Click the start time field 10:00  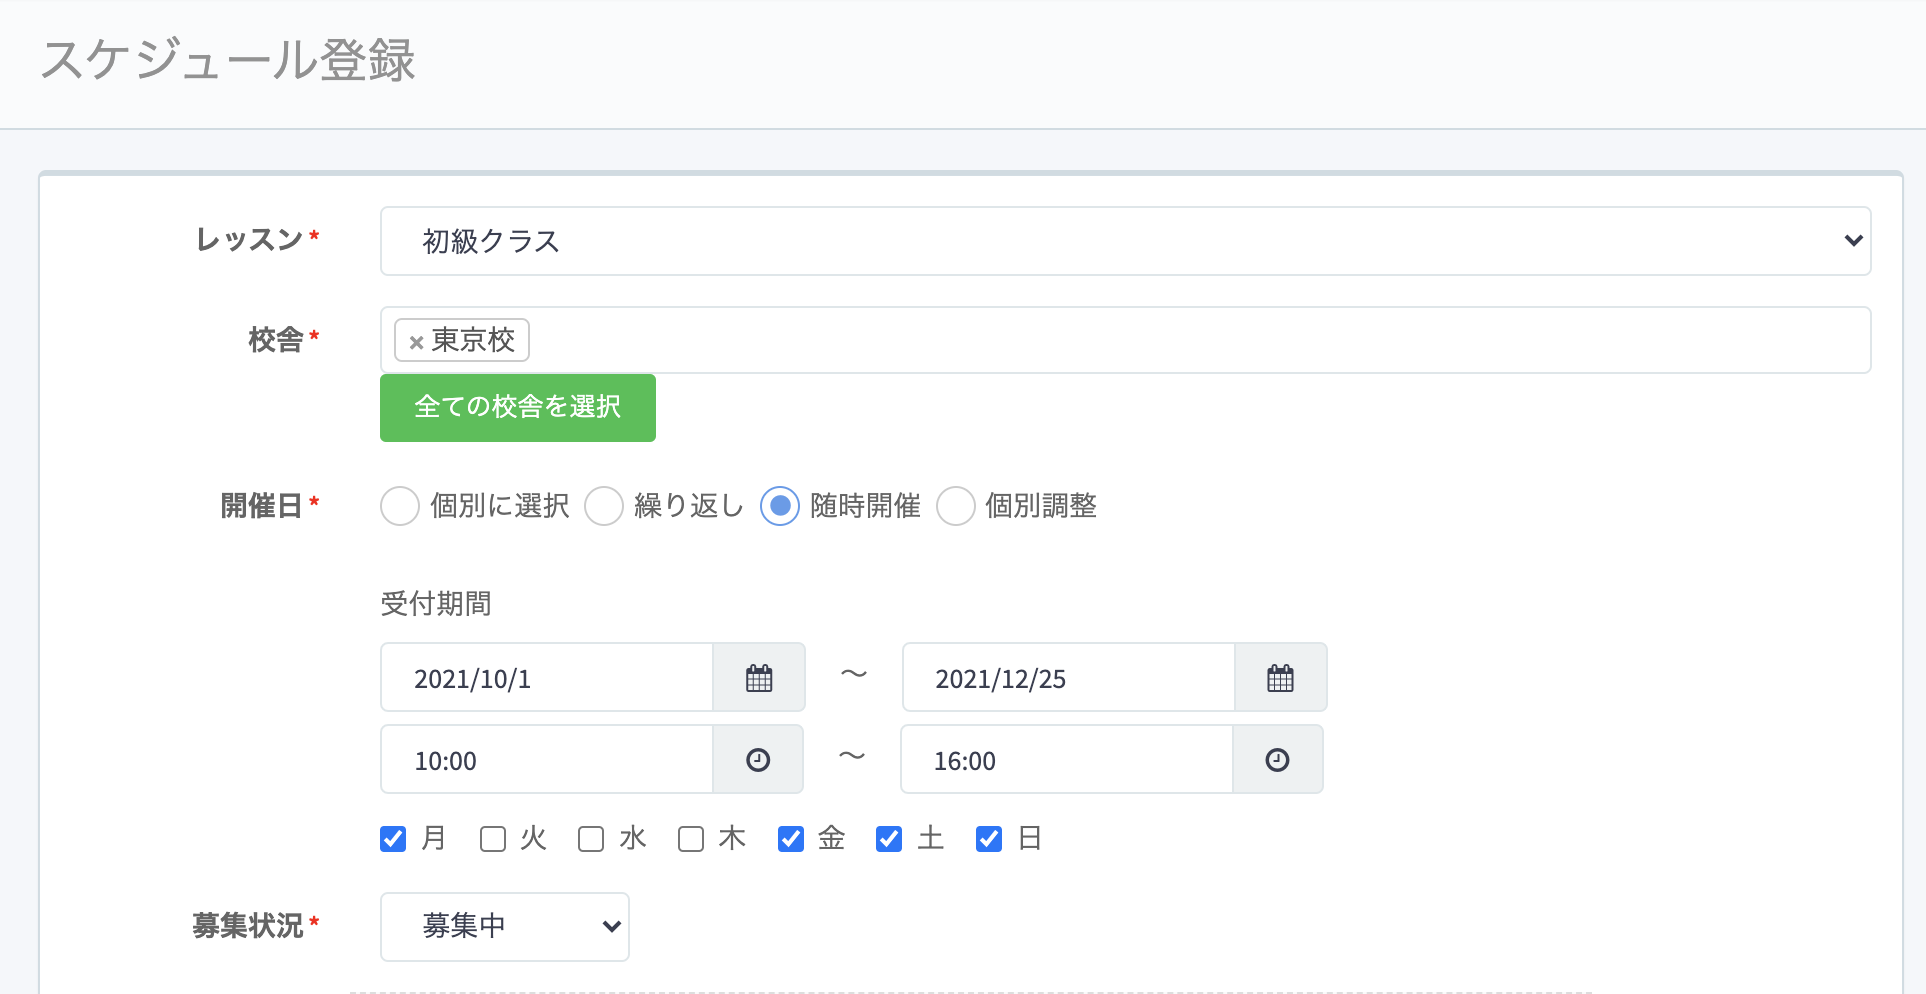point(547,760)
